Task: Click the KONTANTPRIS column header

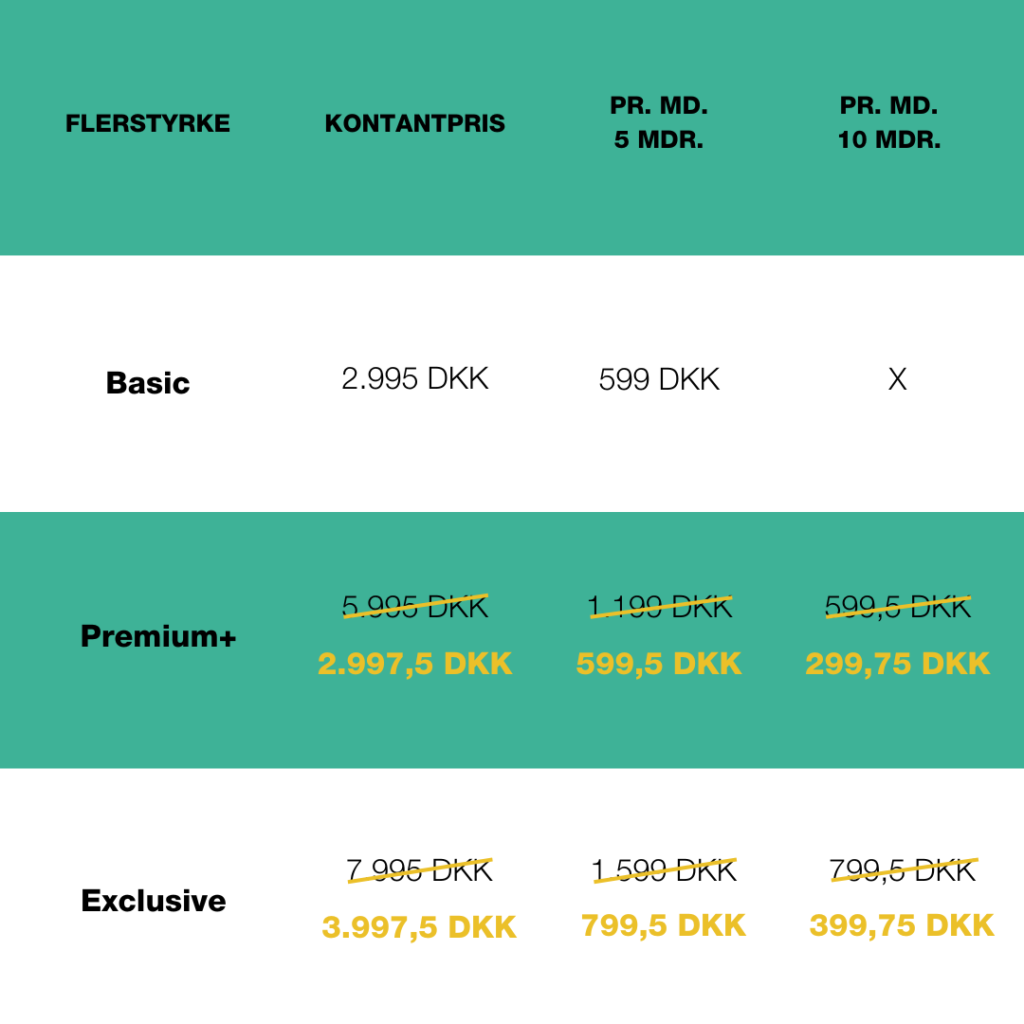Action: tap(415, 123)
